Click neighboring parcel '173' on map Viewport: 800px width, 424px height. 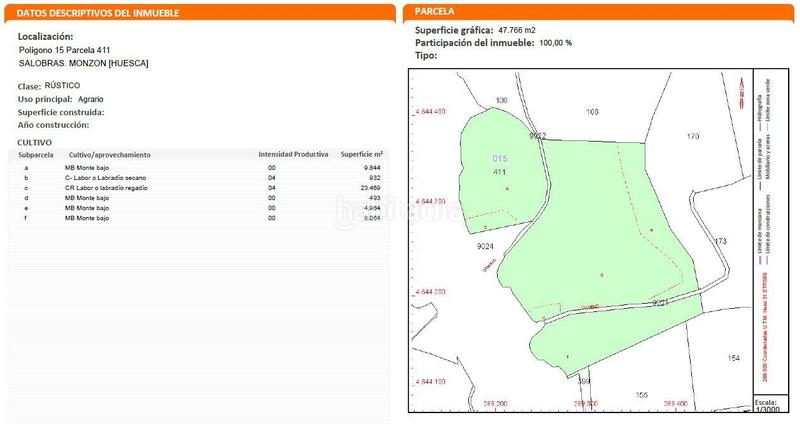pyautogui.click(x=720, y=241)
